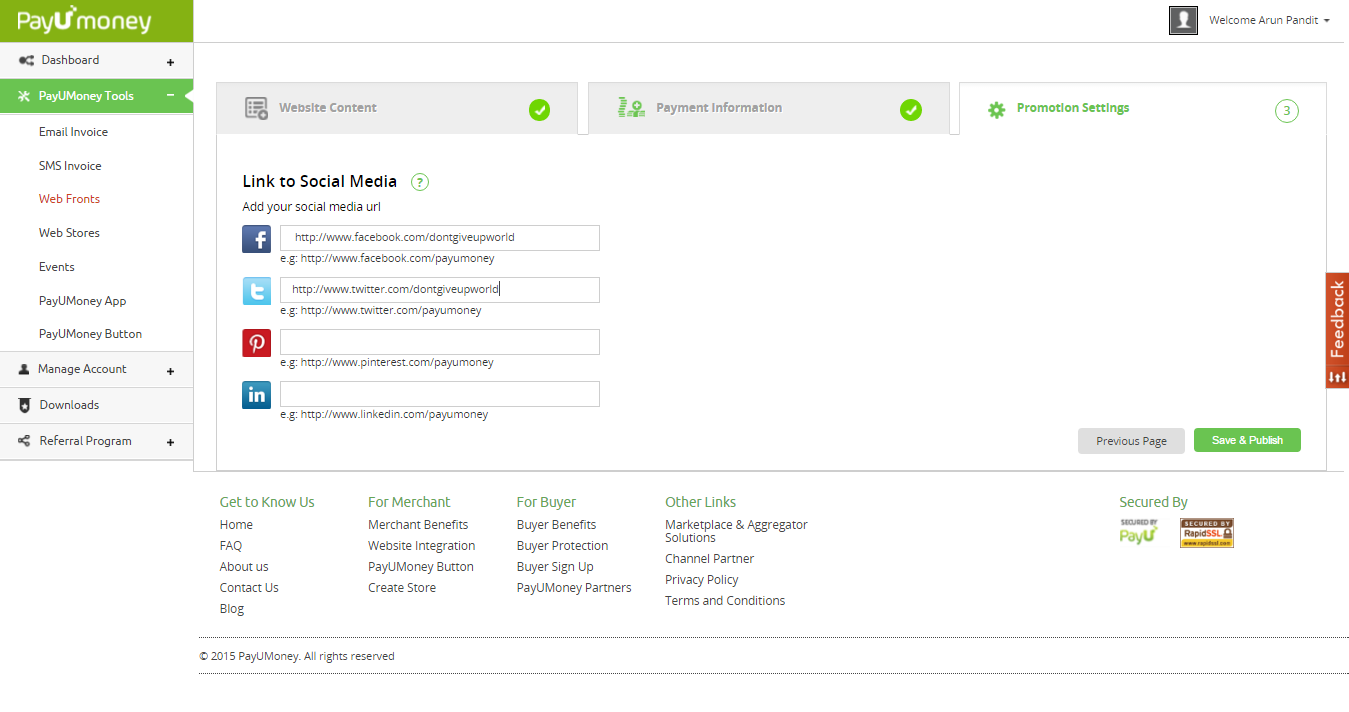Switch to the Website Content tab
The image size is (1349, 712).
pyautogui.click(x=397, y=108)
